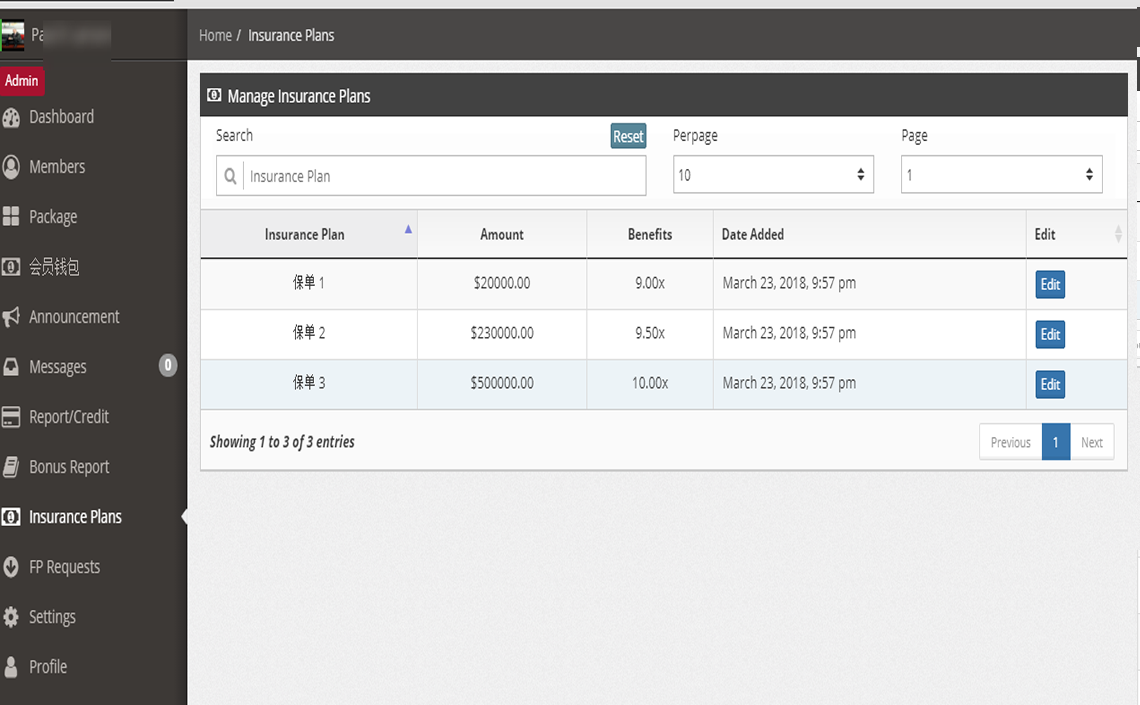Click the Members user icon in sidebar
Viewport: 1140px width, 705px height.
(x=11, y=167)
